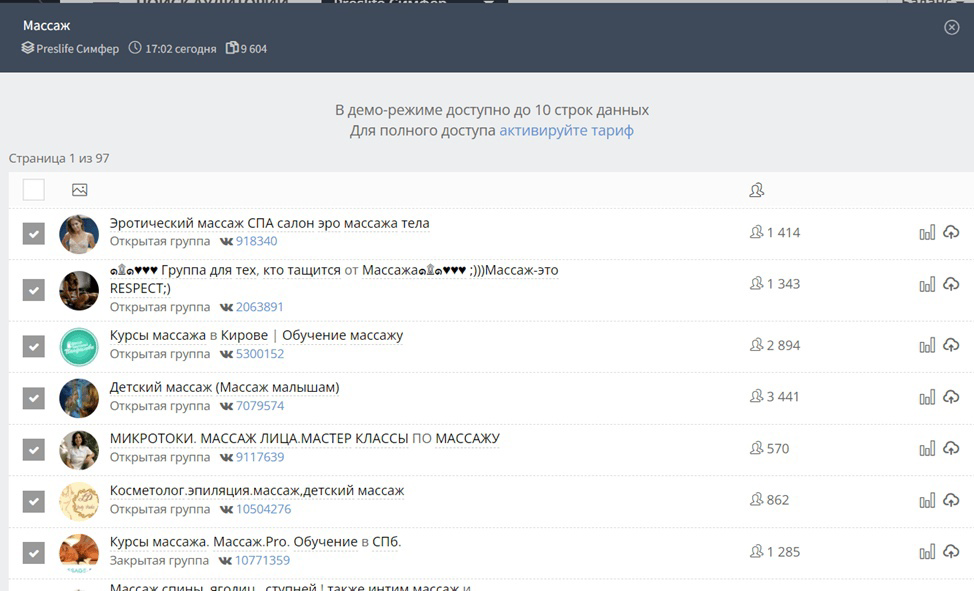Close the Массаж panel with X icon
The width and height of the screenshot is (974, 591).
click(x=951, y=27)
